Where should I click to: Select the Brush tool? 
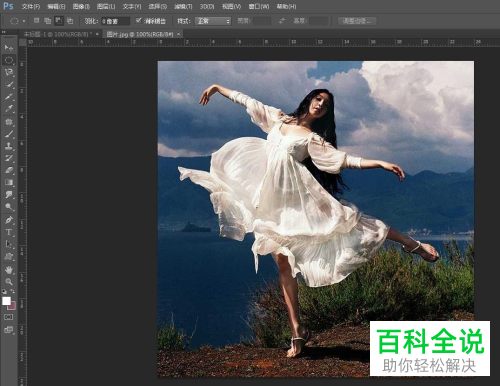(9, 134)
